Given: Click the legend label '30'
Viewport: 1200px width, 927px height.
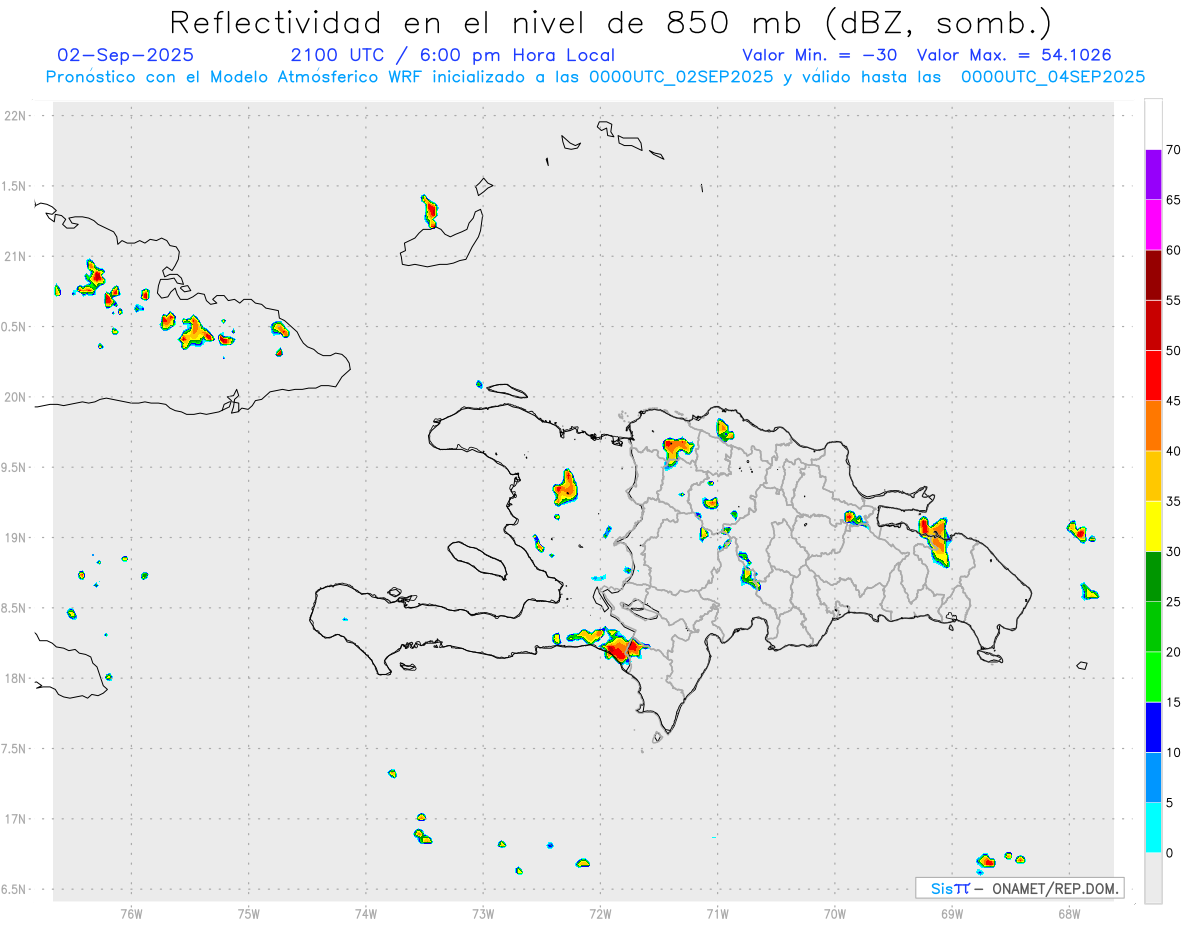Looking at the screenshot, I should click(1175, 552).
